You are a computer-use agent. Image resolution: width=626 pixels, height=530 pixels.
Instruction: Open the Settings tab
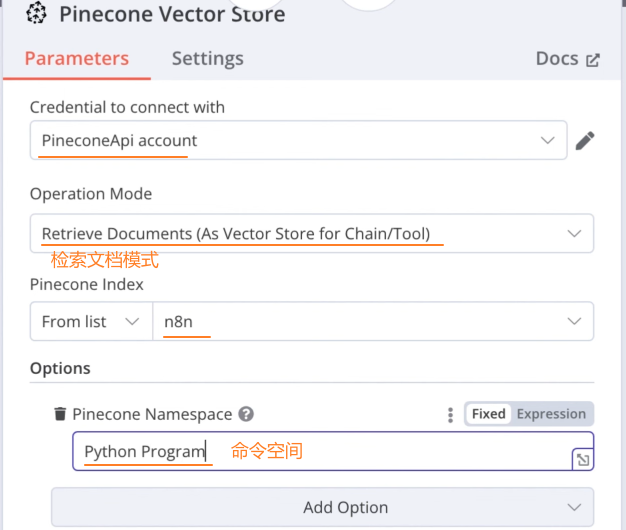click(x=207, y=58)
